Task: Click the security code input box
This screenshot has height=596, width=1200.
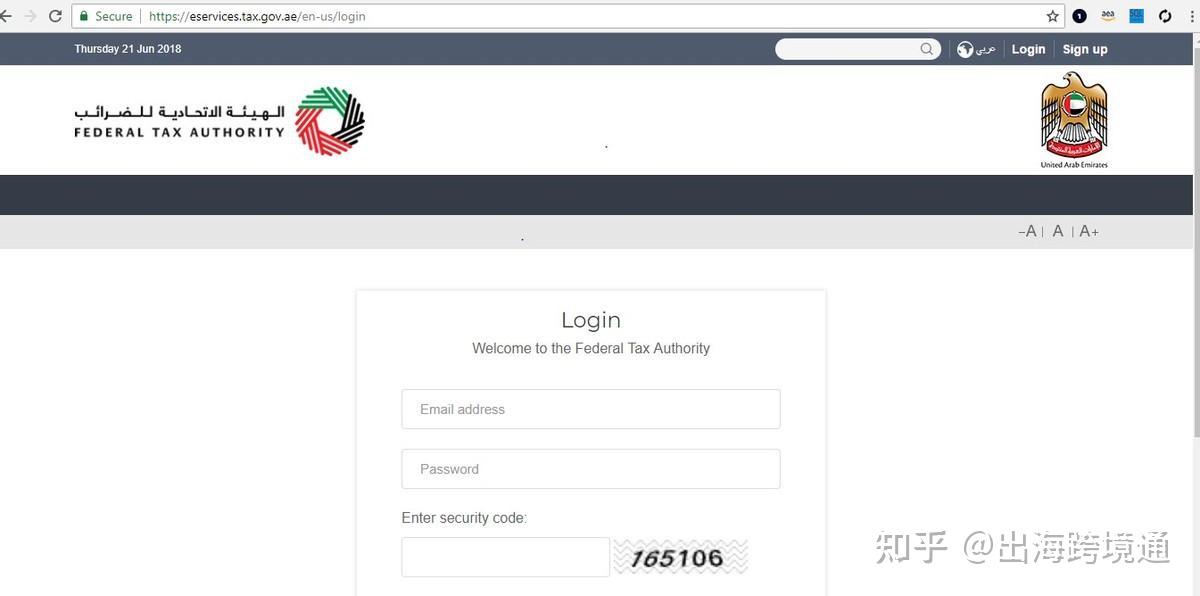Action: [505, 557]
